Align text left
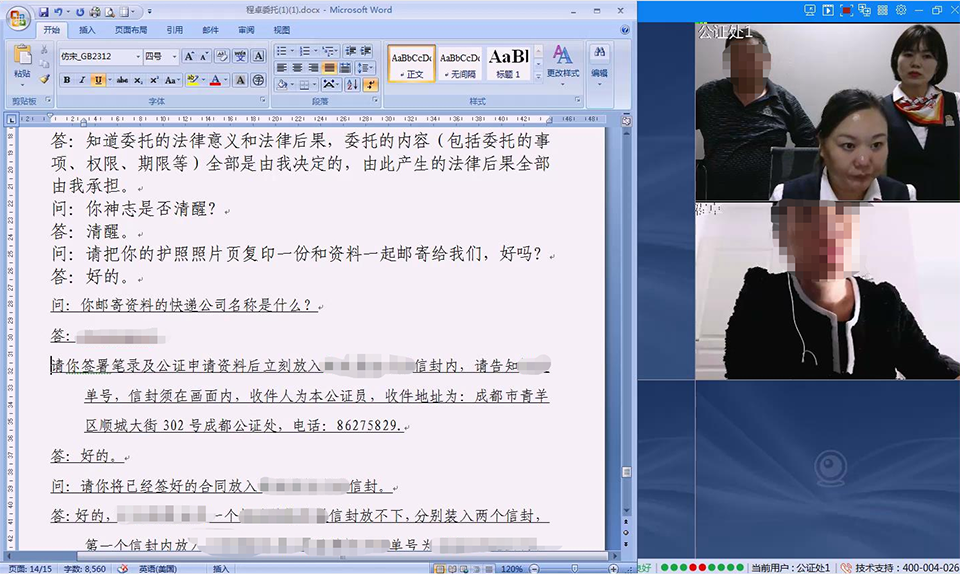960x574 pixels. (x=282, y=67)
